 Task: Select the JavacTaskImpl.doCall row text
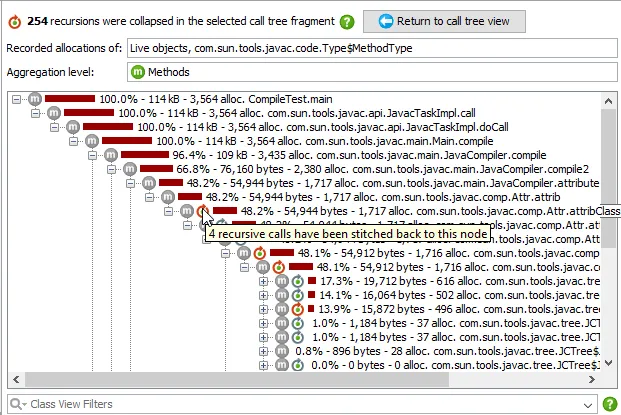tap(323, 127)
